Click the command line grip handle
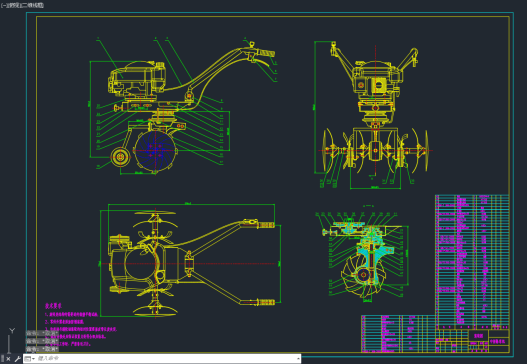This screenshot has height=364, width=527. tap(2, 359)
